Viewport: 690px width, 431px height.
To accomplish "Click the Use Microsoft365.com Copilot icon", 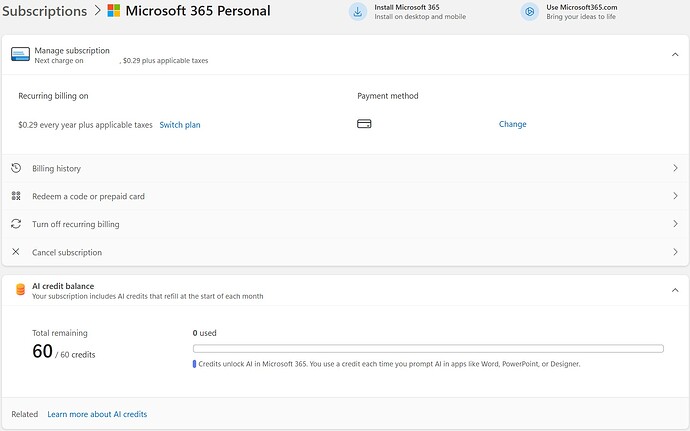I will click(530, 12).
